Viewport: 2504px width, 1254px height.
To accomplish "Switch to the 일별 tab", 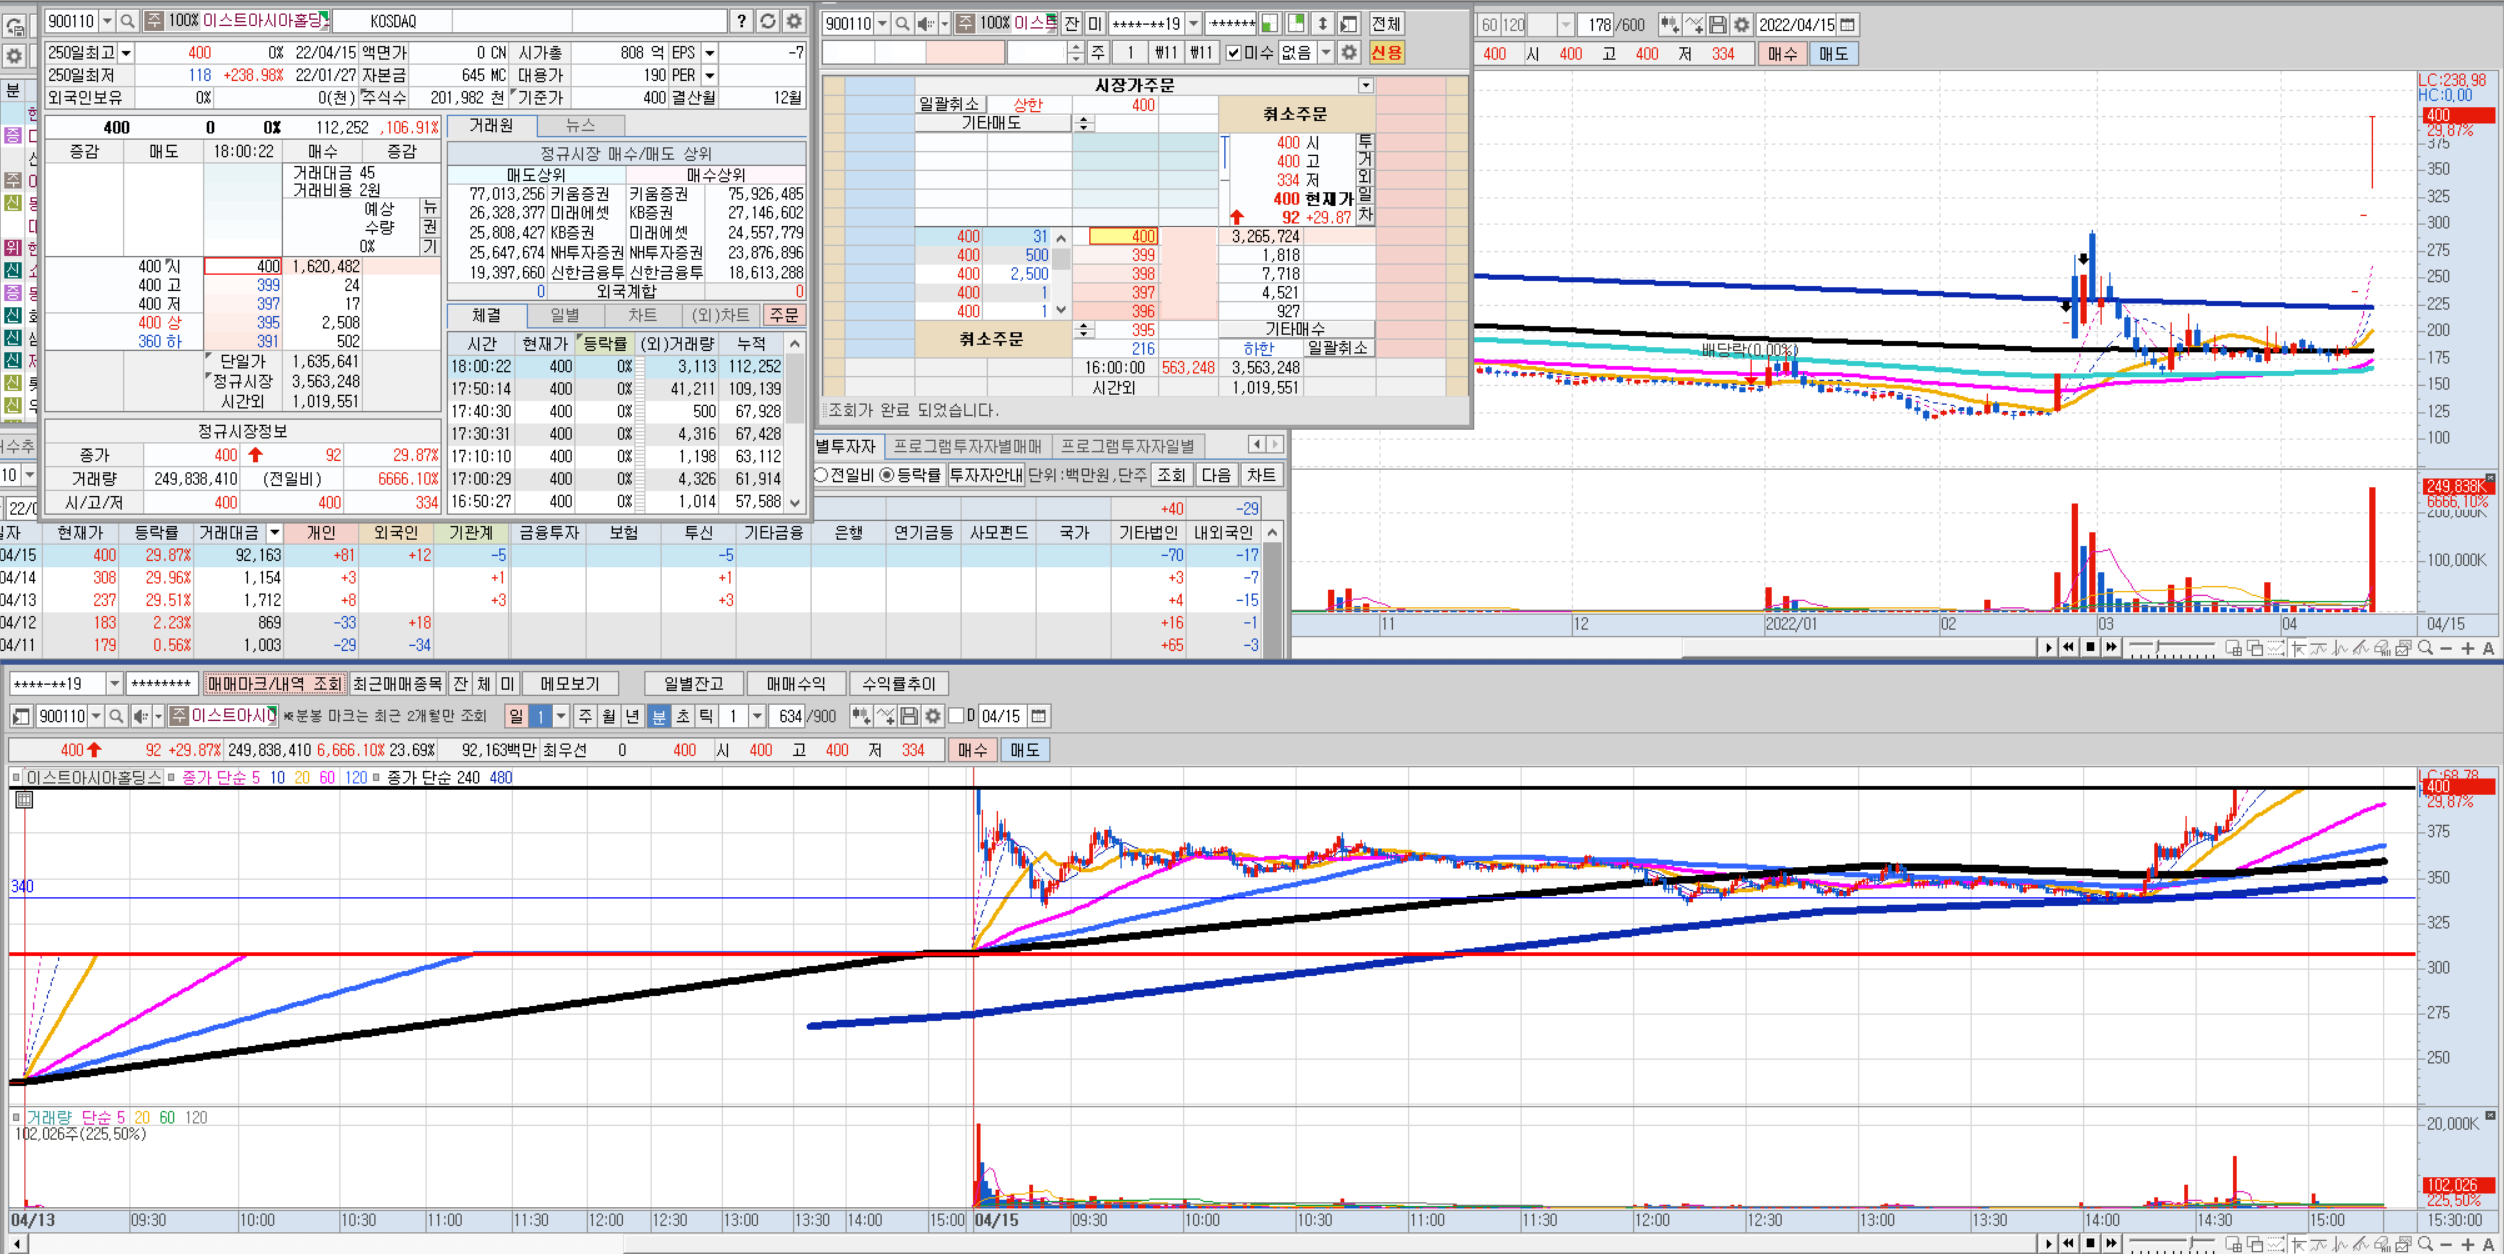I will [x=565, y=315].
